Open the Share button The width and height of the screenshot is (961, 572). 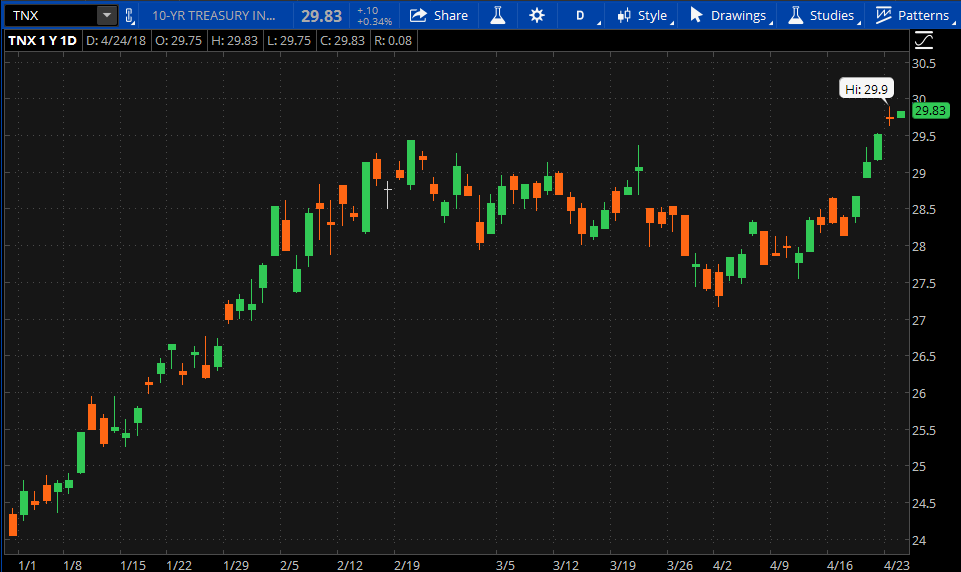click(439, 15)
